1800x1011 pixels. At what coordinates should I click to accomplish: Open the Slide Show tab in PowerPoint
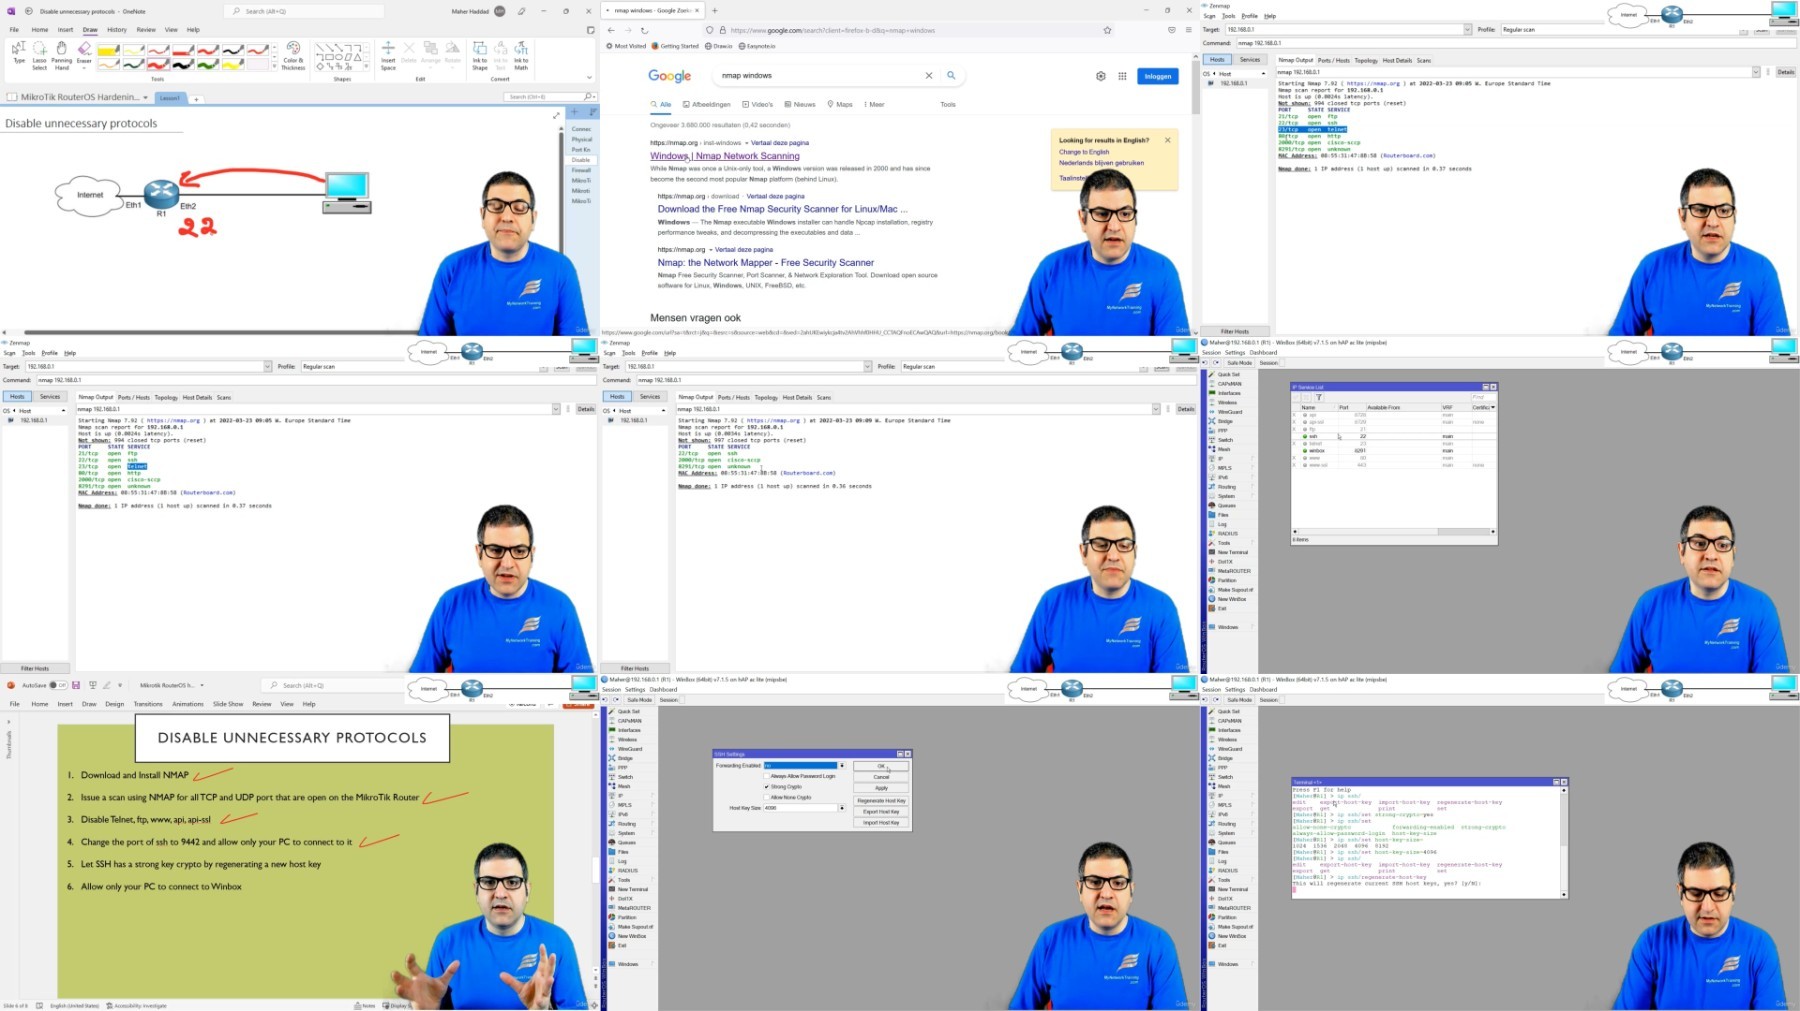point(228,704)
